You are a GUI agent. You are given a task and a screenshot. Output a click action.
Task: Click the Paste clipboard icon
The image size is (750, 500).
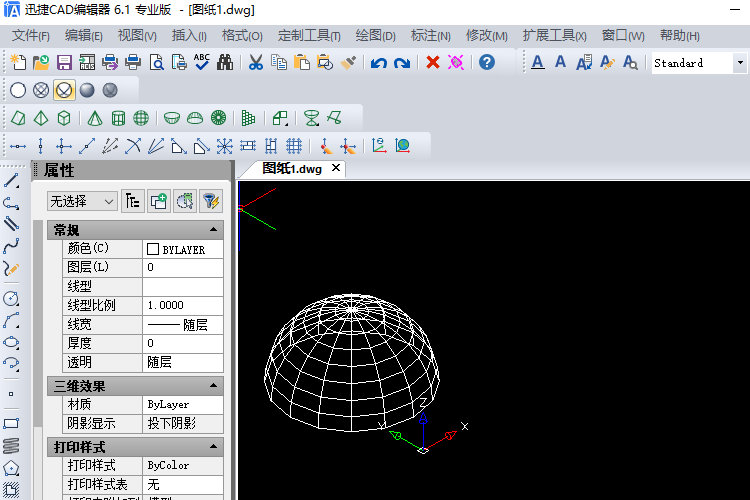pyautogui.click(x=302, y=62)
